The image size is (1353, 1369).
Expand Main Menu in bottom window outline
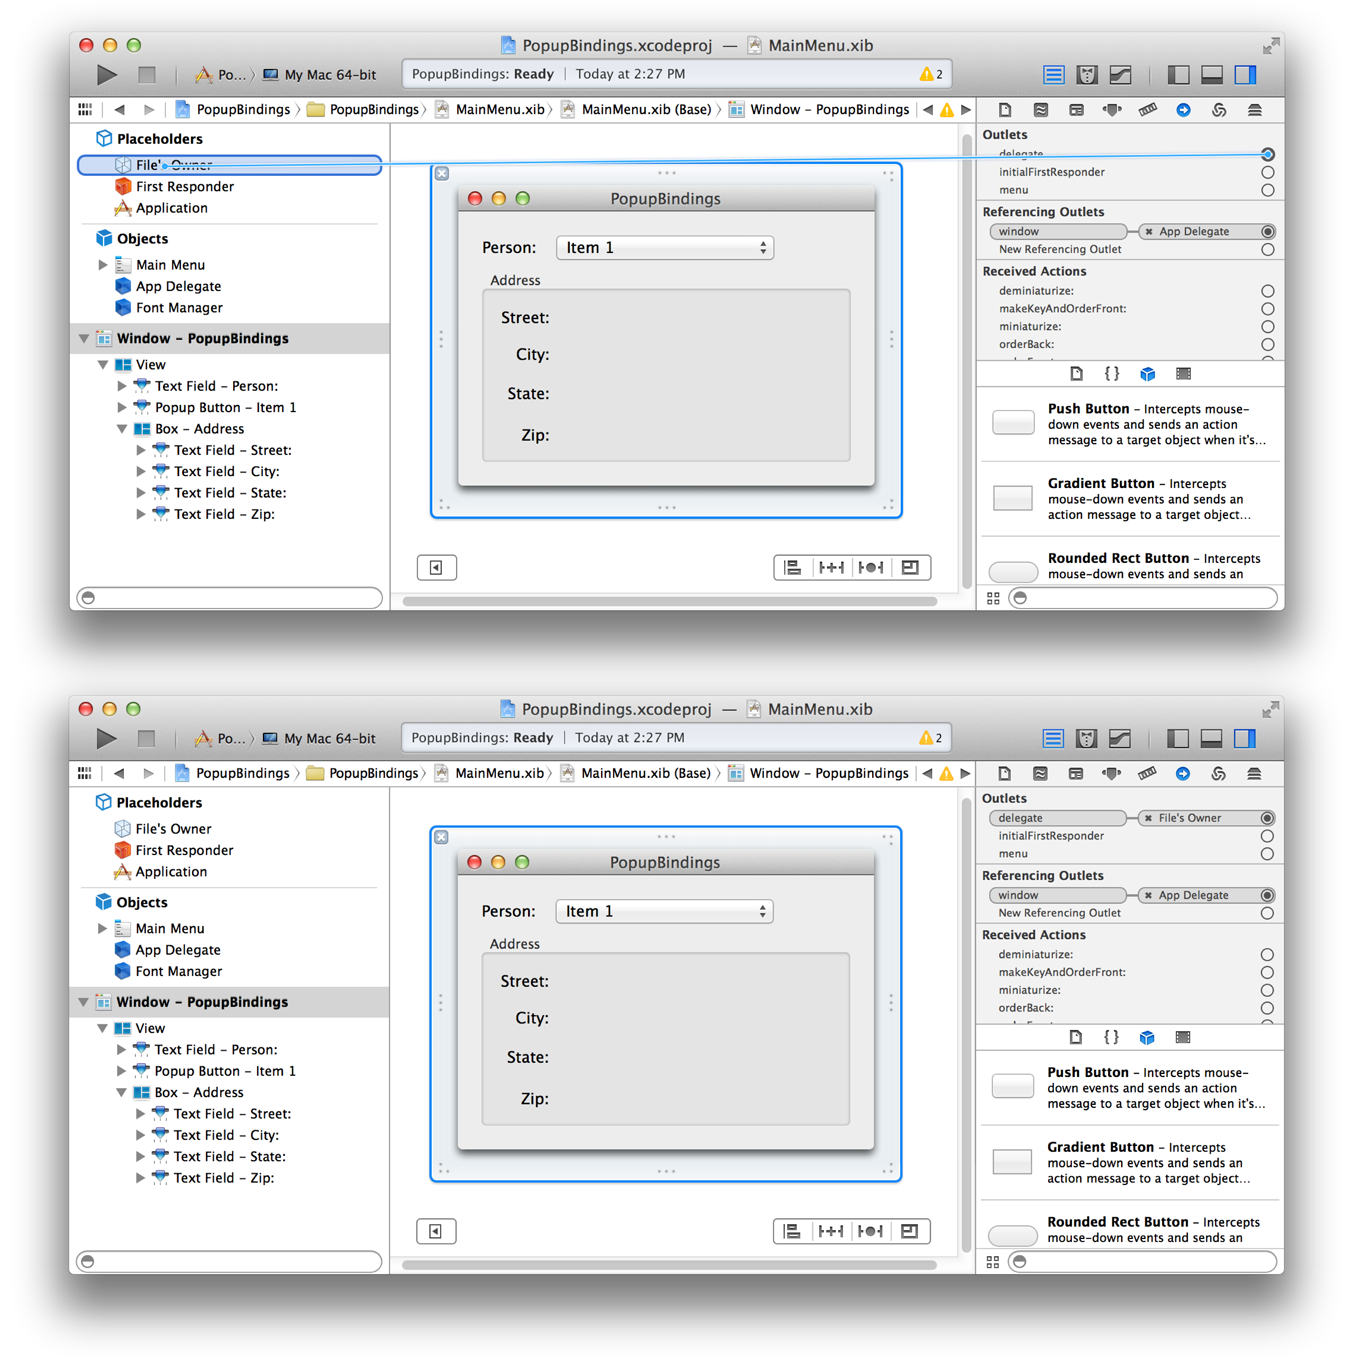click(102, 929)
